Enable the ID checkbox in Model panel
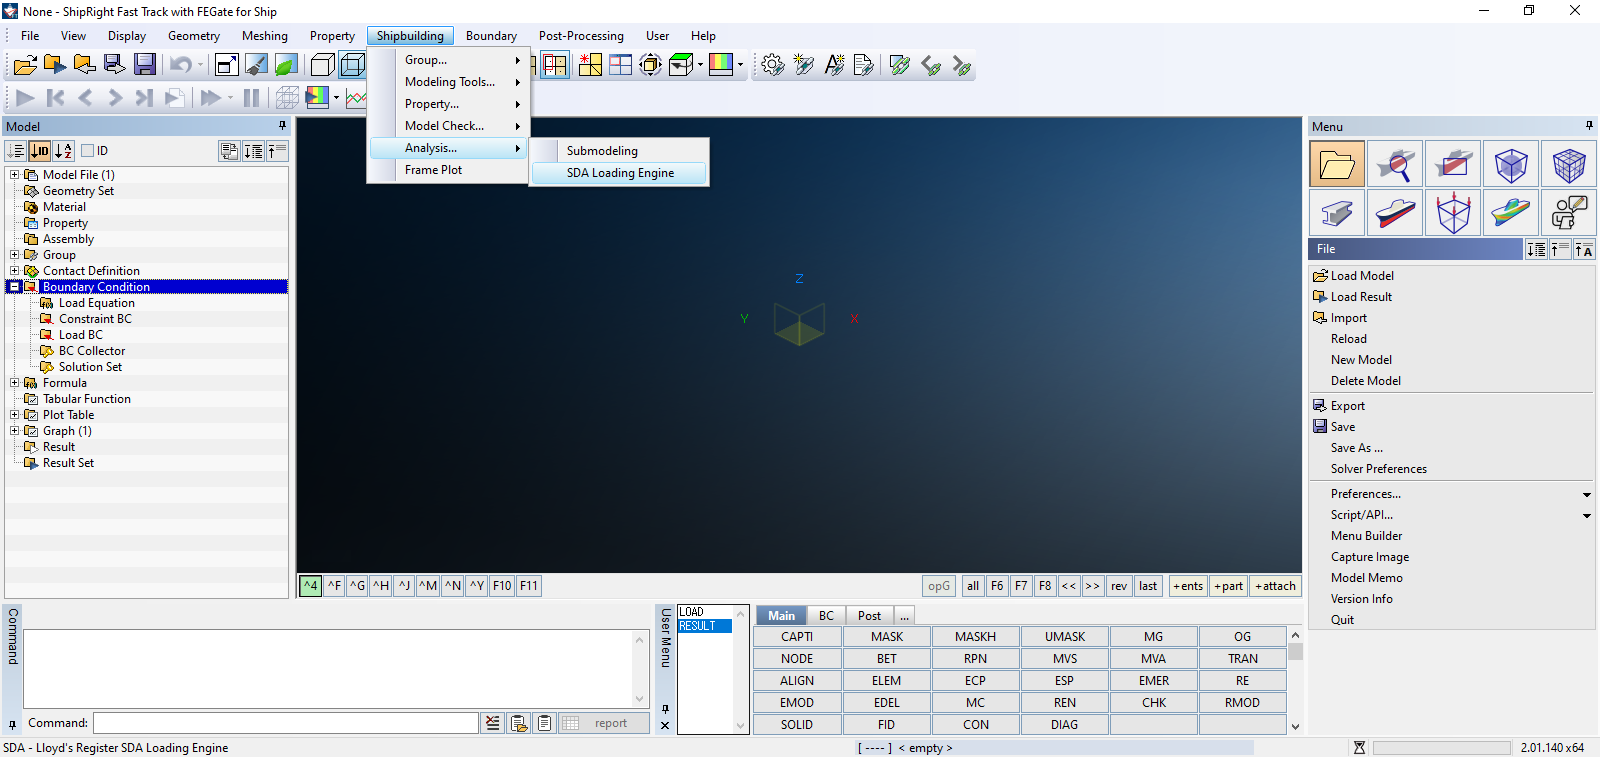Image resolution: width=1600 pixels, height=757 pixels. (88, 151)
